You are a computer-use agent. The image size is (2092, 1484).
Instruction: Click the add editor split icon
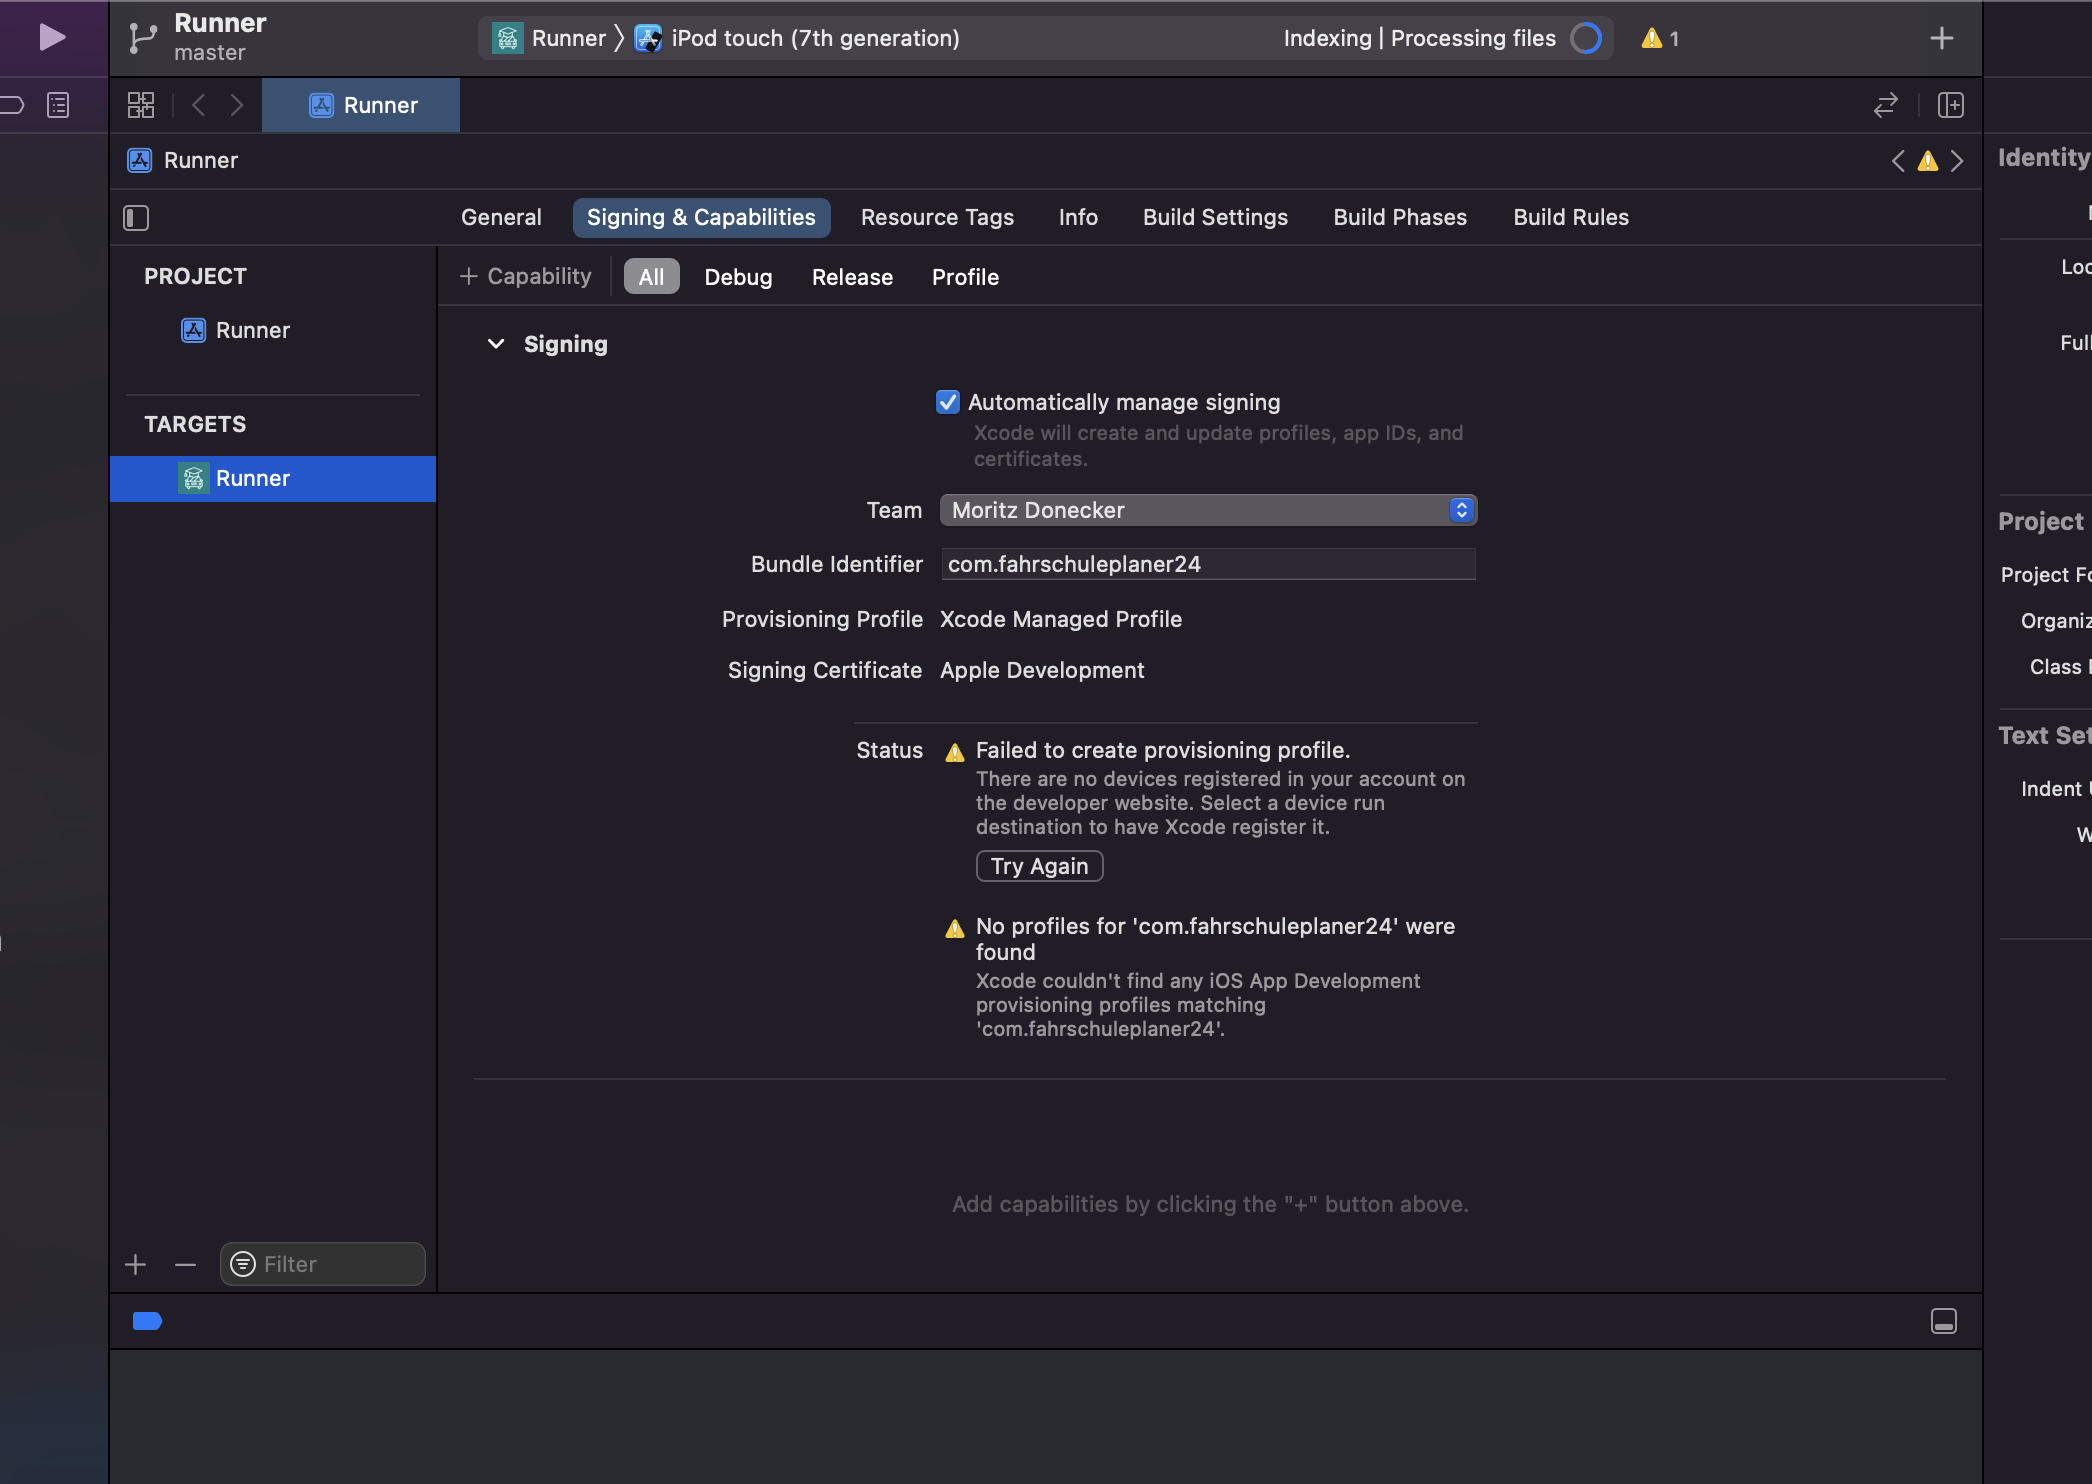1950,105
